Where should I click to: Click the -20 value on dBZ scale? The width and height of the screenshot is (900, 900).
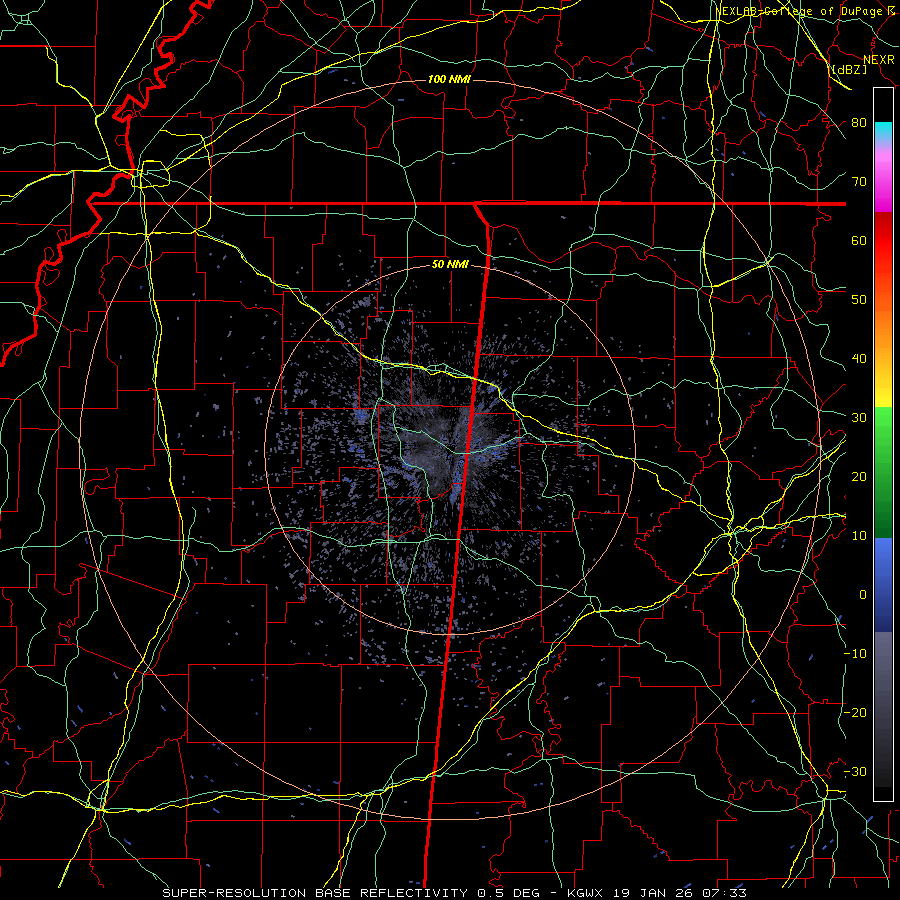tap(855, 713)
